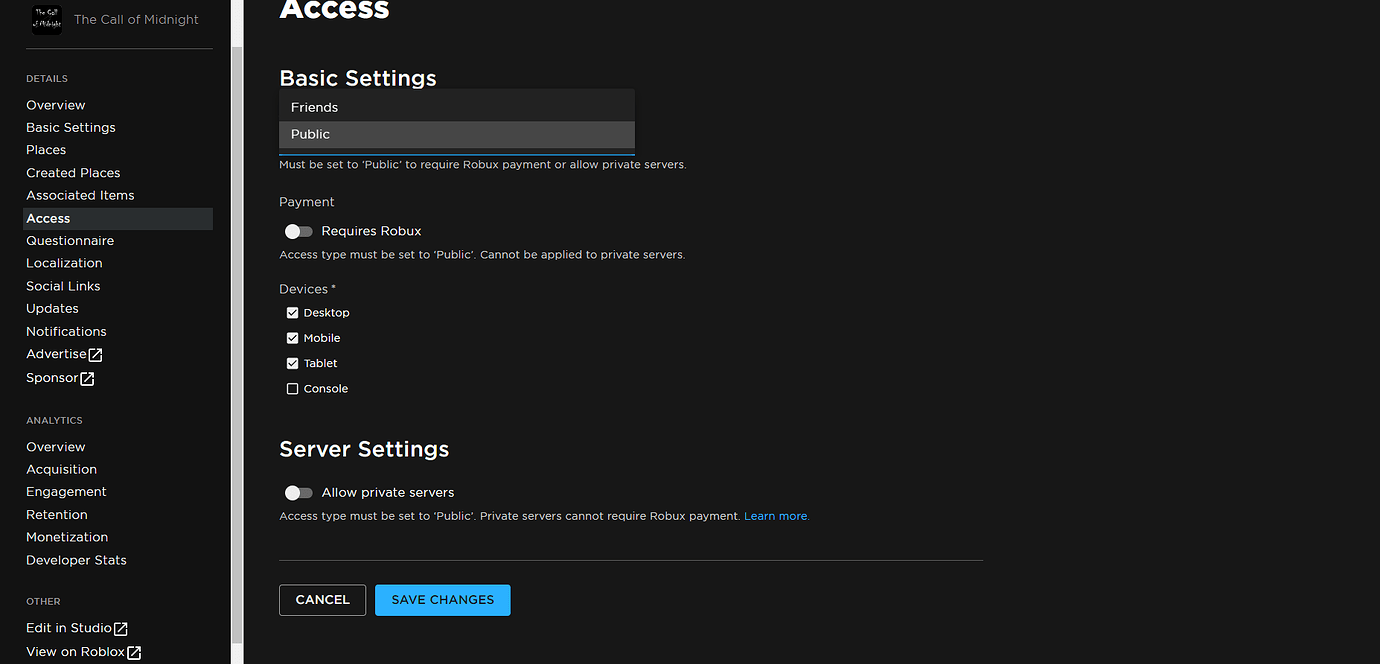Turn on Allow private servers
1380x664 pixels.
298,492
